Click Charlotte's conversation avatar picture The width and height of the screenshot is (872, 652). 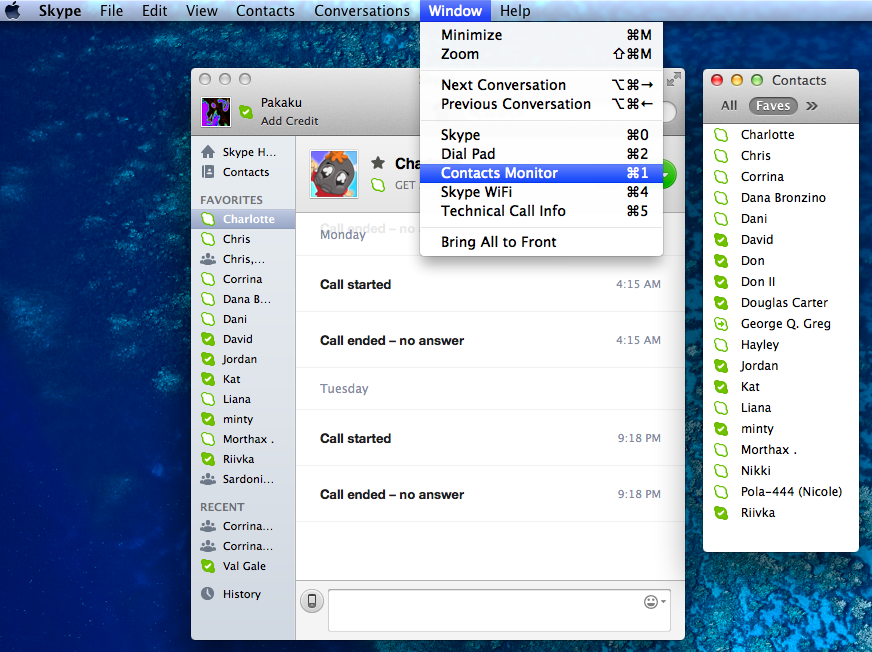334,174
